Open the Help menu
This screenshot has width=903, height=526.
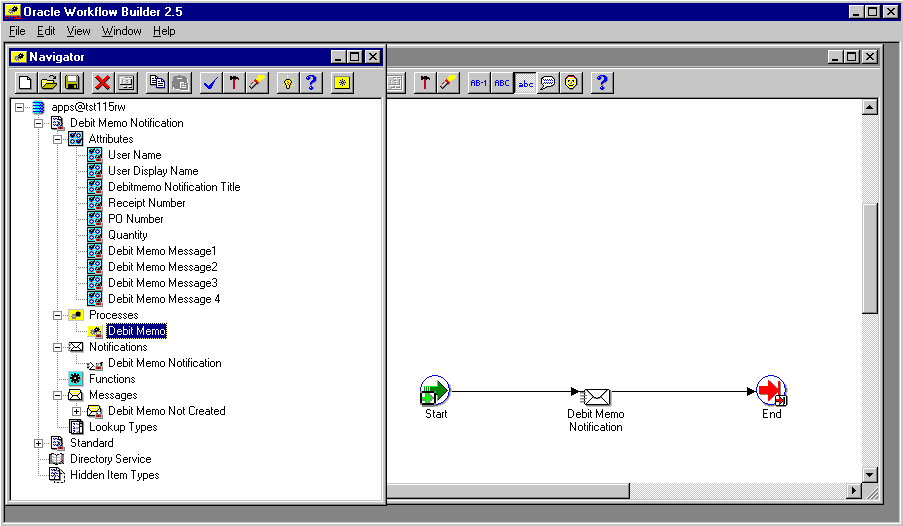point(164,31)
